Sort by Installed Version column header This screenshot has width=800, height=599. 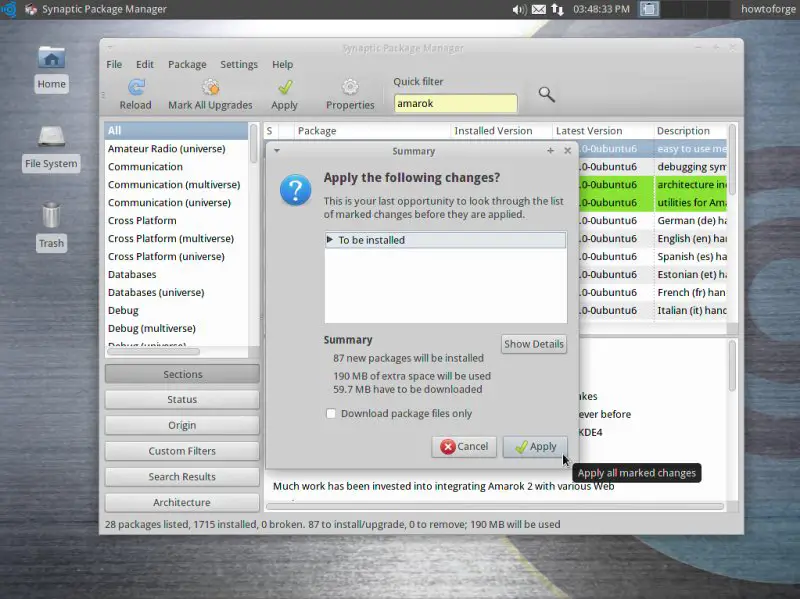[502, 131]
